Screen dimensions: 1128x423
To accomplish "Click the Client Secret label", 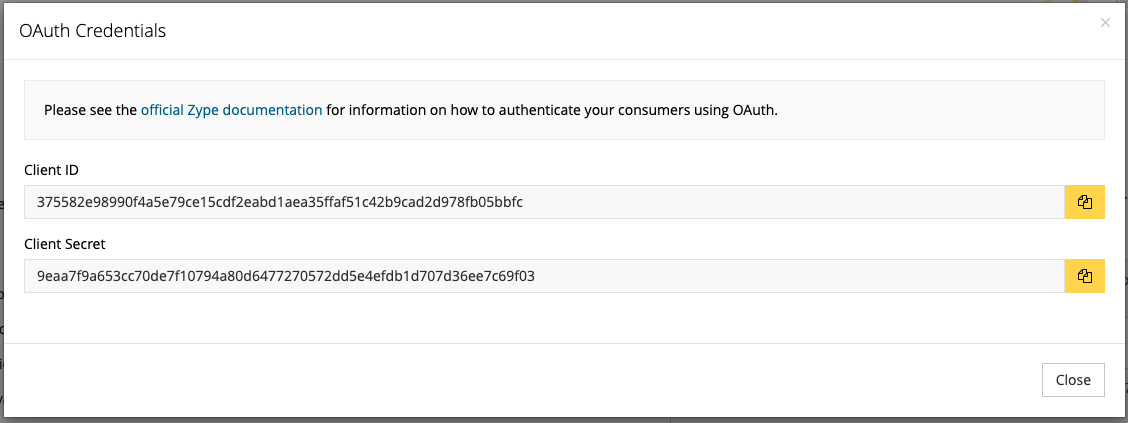I will point(65,245).
